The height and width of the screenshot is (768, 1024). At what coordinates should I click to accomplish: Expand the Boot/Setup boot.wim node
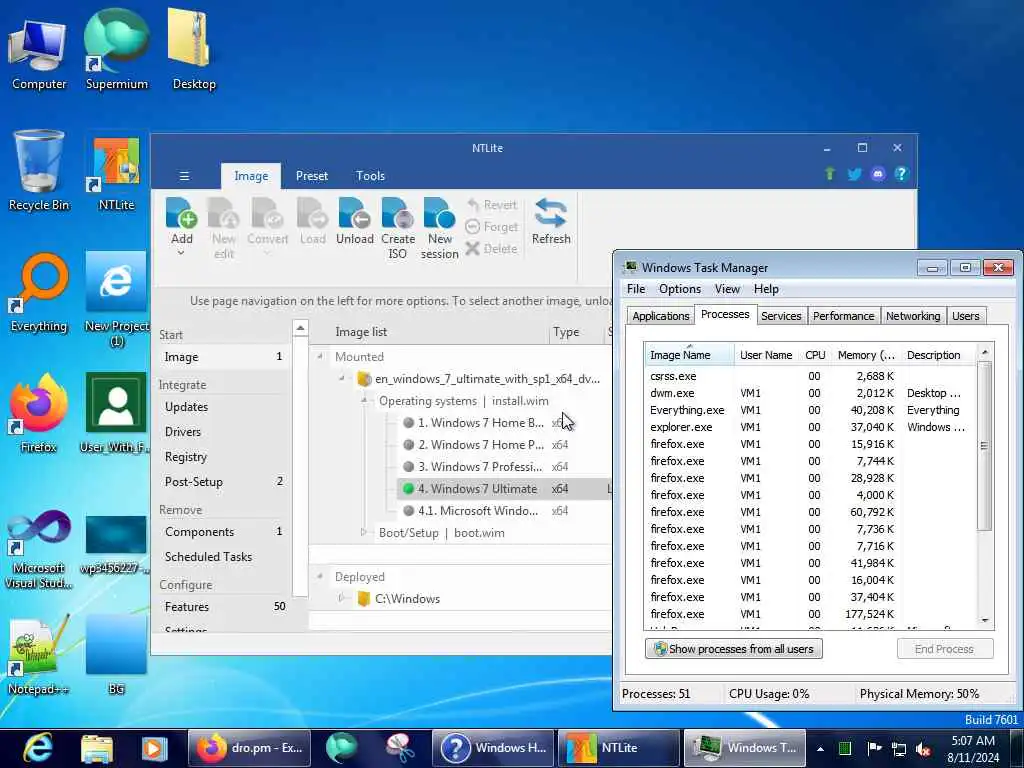[x=364, y=532]
